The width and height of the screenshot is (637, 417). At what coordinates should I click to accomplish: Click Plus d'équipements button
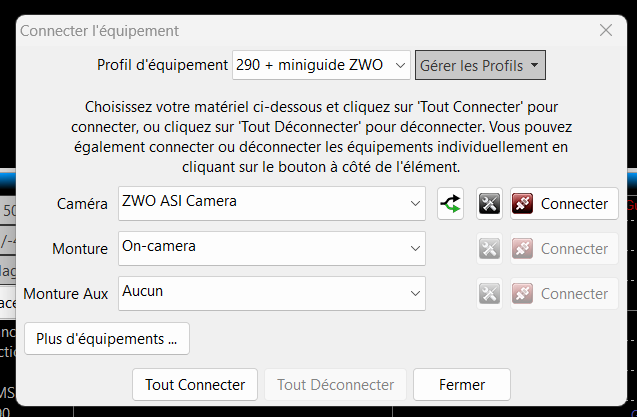tap(107, 338)
